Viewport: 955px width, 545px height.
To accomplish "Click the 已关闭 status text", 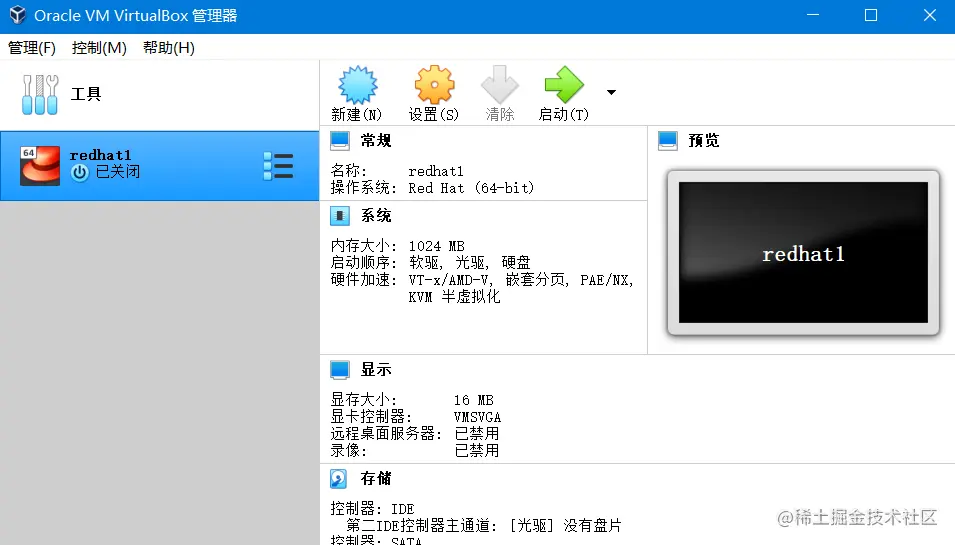I will (x=118, y=172).
